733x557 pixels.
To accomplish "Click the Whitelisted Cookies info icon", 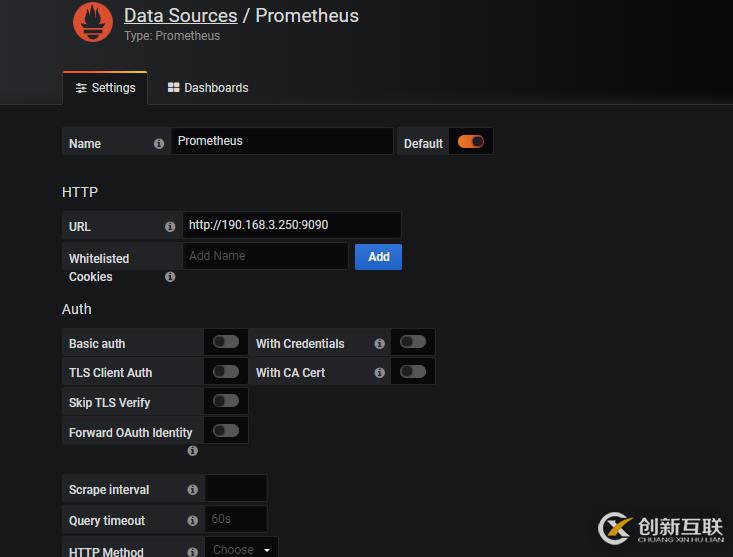I will (x=170, y=277).
